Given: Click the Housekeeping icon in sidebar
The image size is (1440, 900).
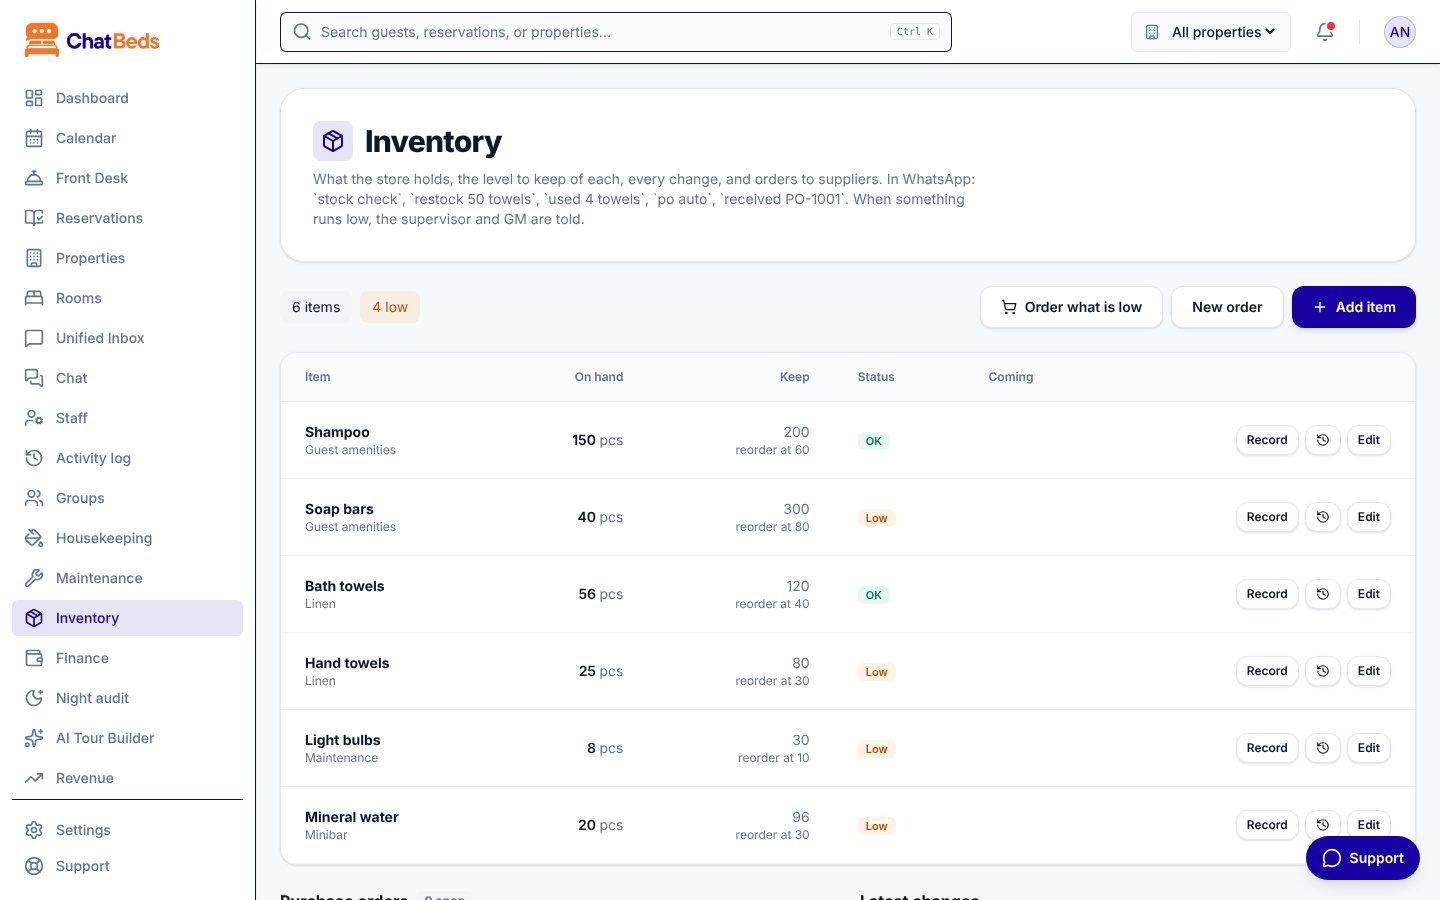Looking at the screenshot, I should (34, 538).
